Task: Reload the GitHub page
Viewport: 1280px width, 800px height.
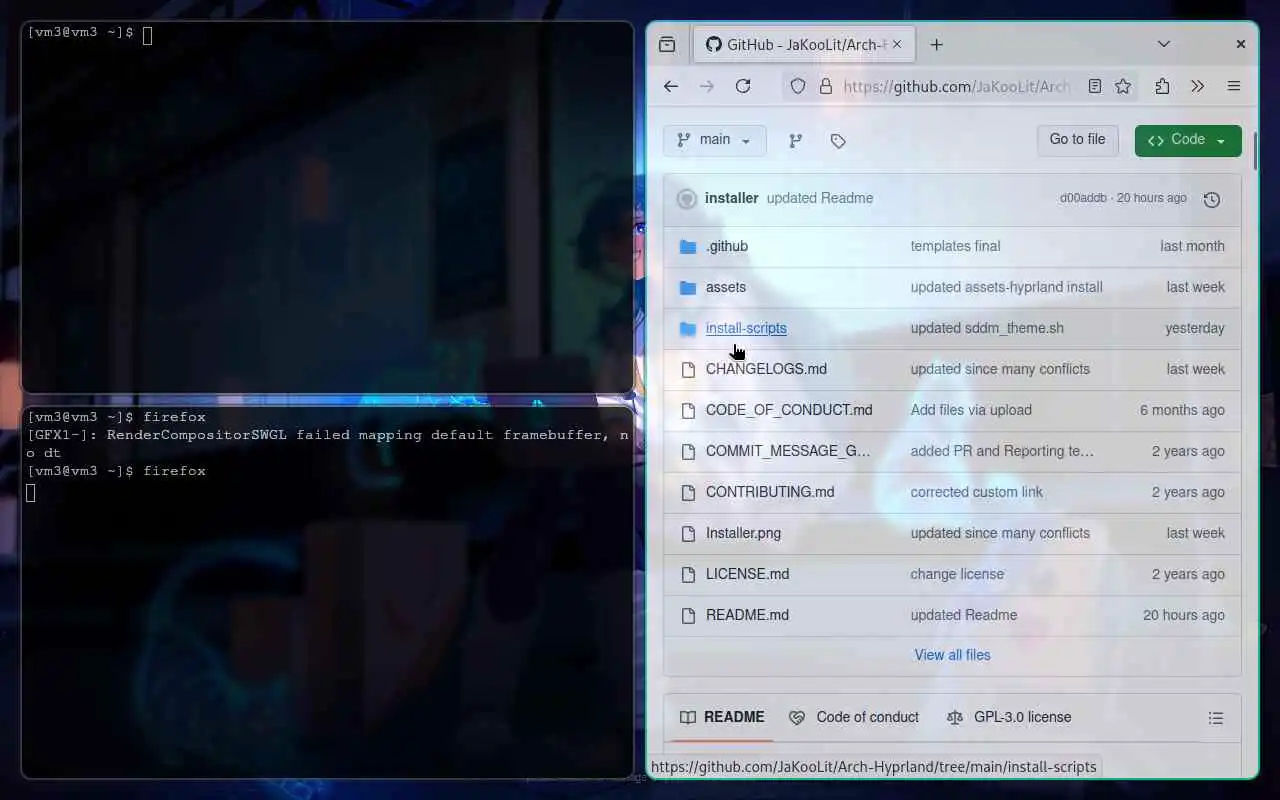Action: point(743,86)
